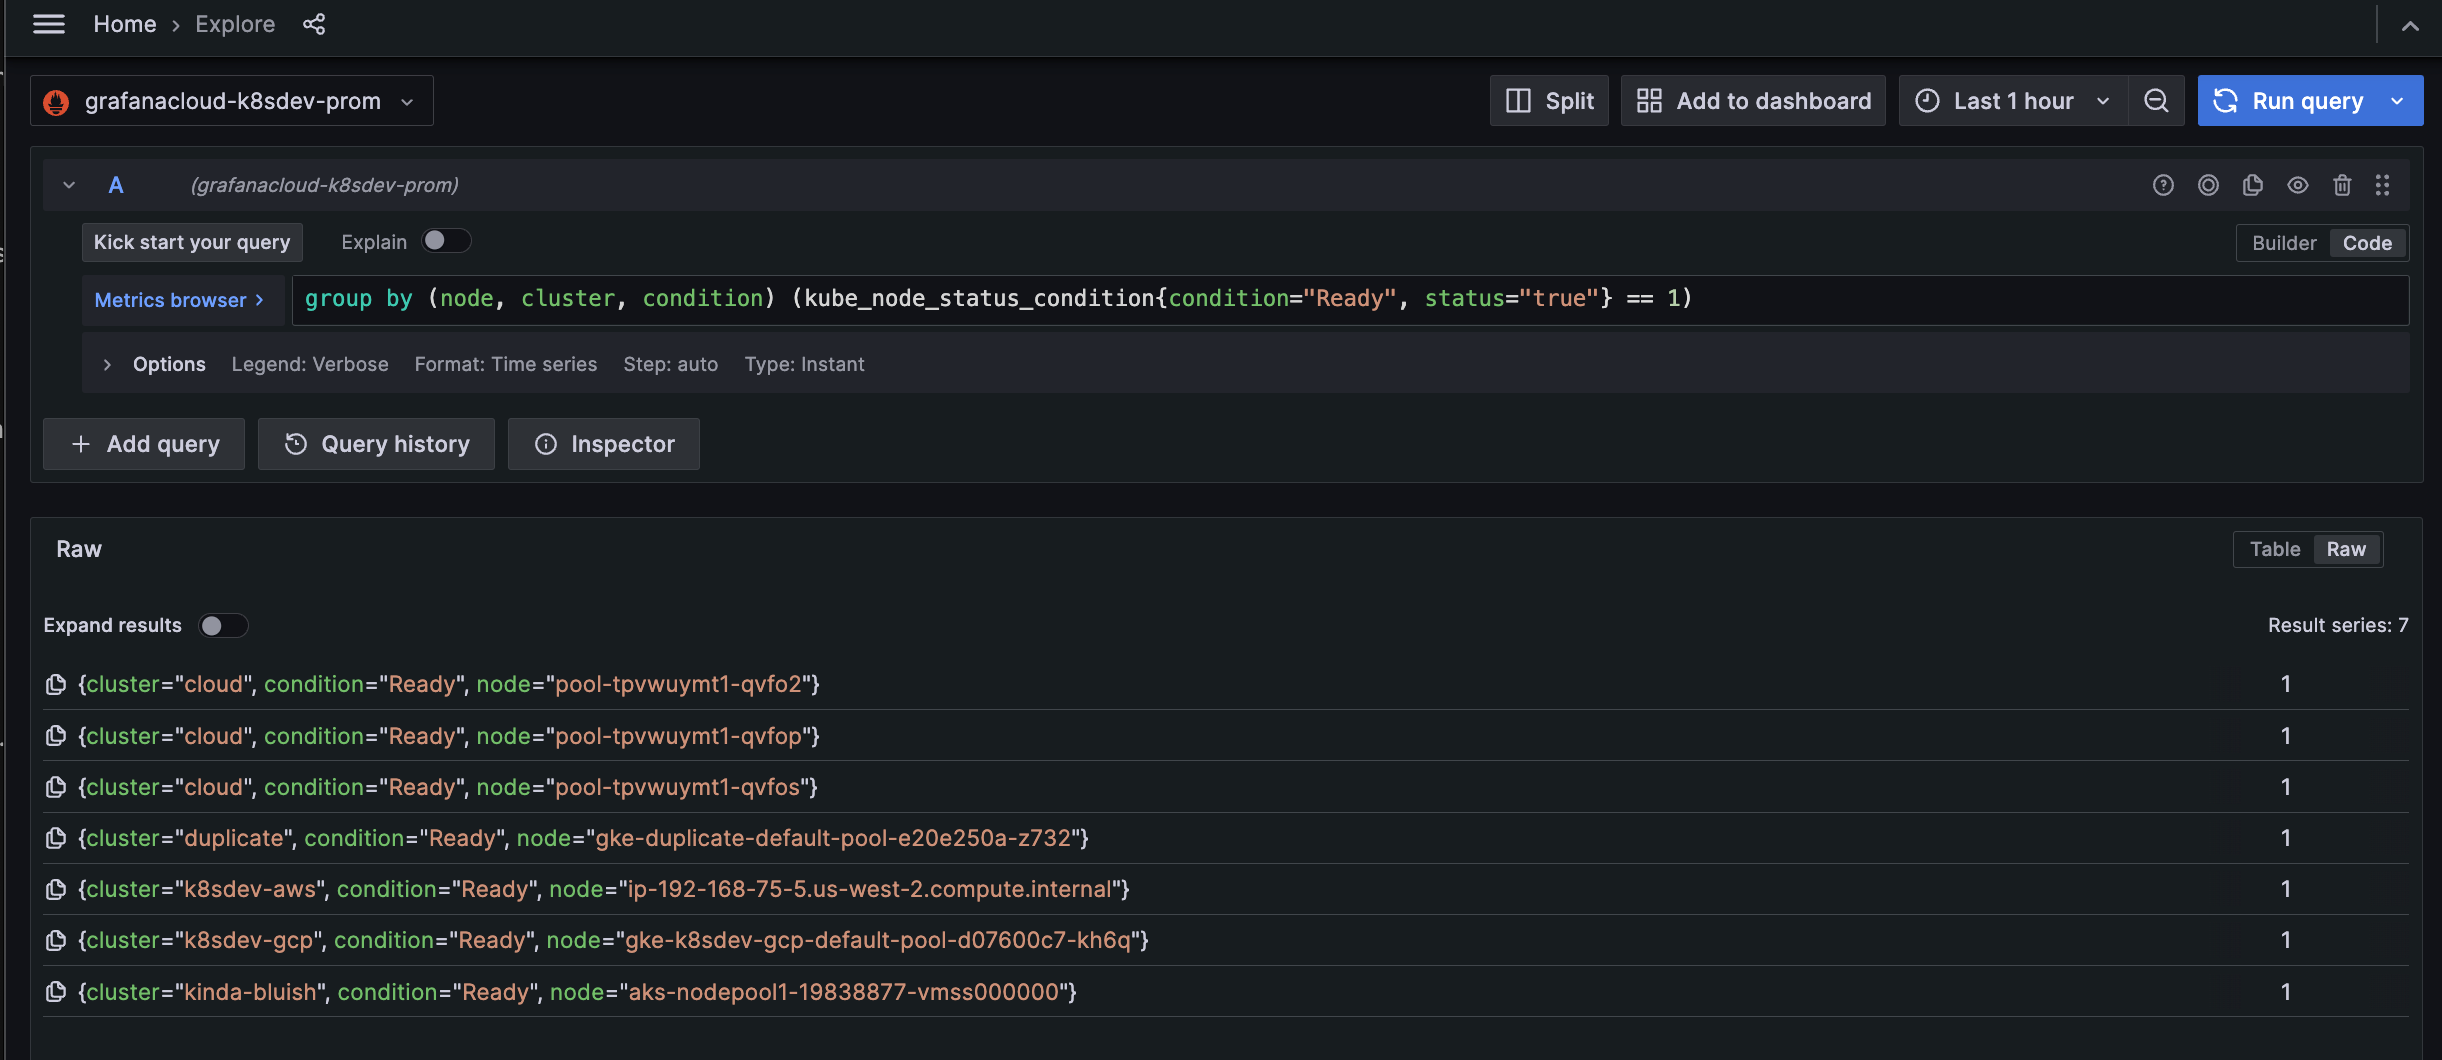Screen dimensions: 2442x1060
Task: Duplicate query A with the copy icon
Action: point(2253,185)
